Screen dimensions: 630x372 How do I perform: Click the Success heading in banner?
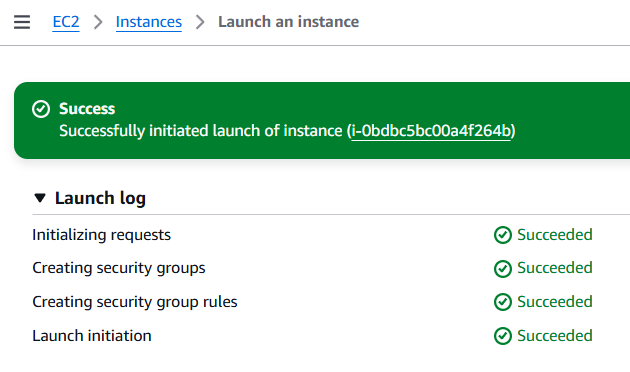pos(87,109)
